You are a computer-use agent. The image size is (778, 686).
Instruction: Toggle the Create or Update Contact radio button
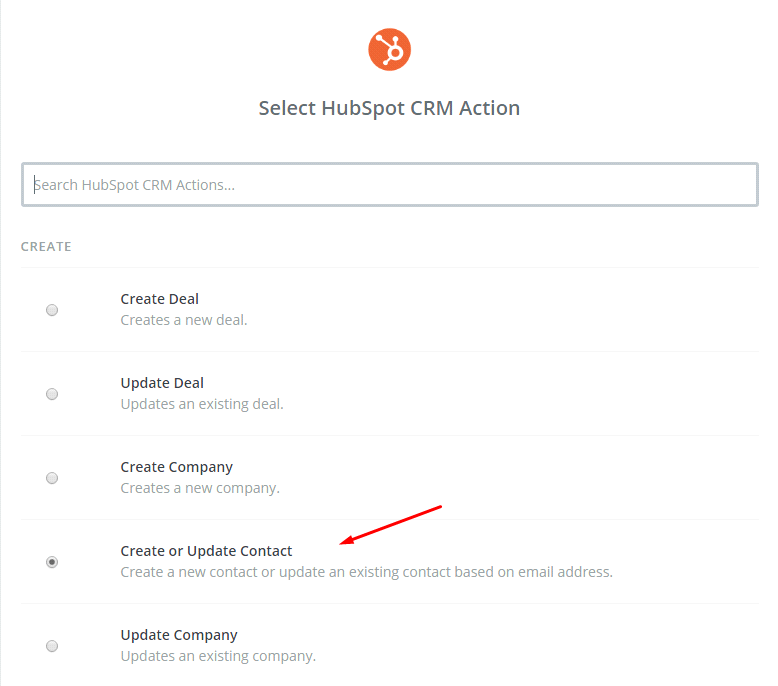pos(52,562)
